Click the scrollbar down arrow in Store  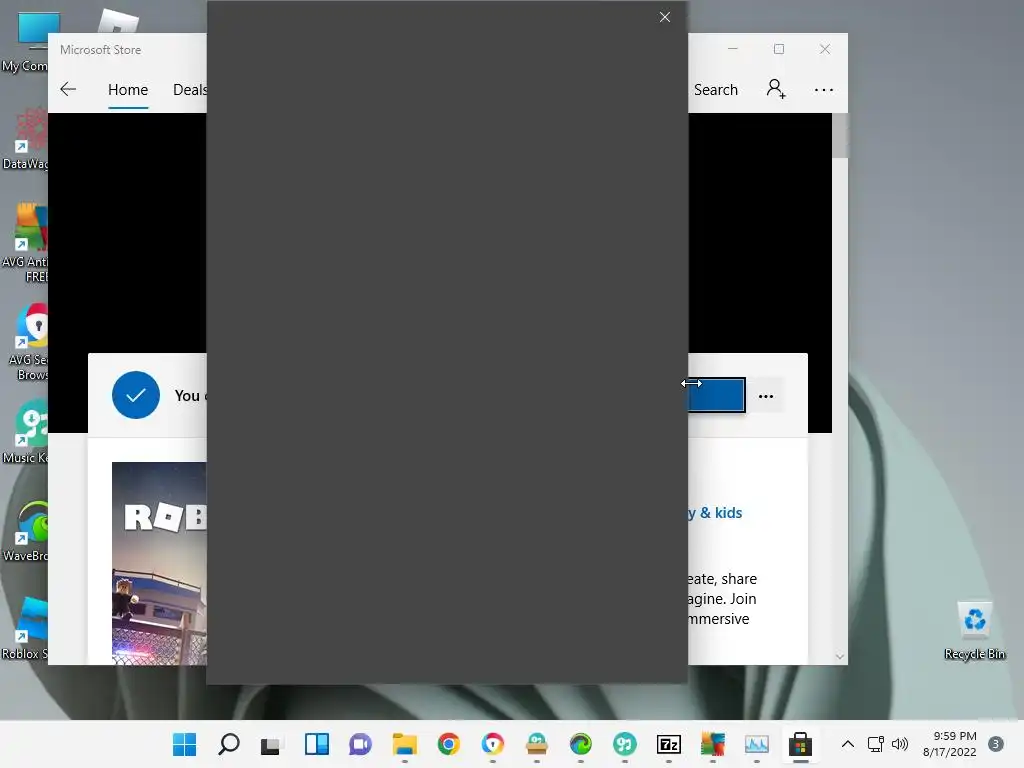[840, 656]
